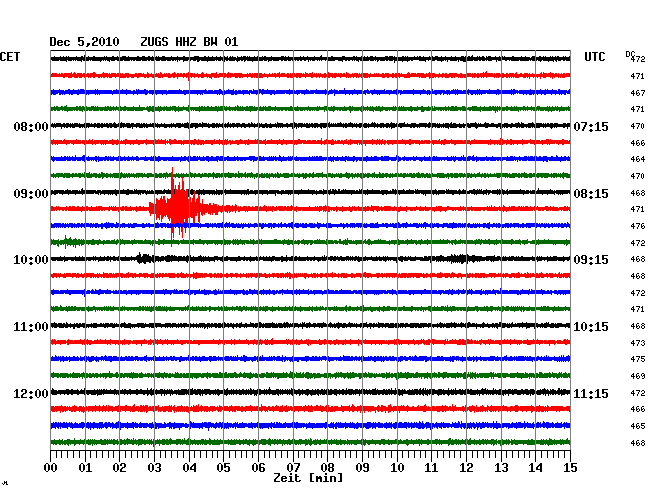Viewport: 650px width, 494px height.
Task: Select the DC value 464
Action: pyautogui.click(x=638, y=159)
